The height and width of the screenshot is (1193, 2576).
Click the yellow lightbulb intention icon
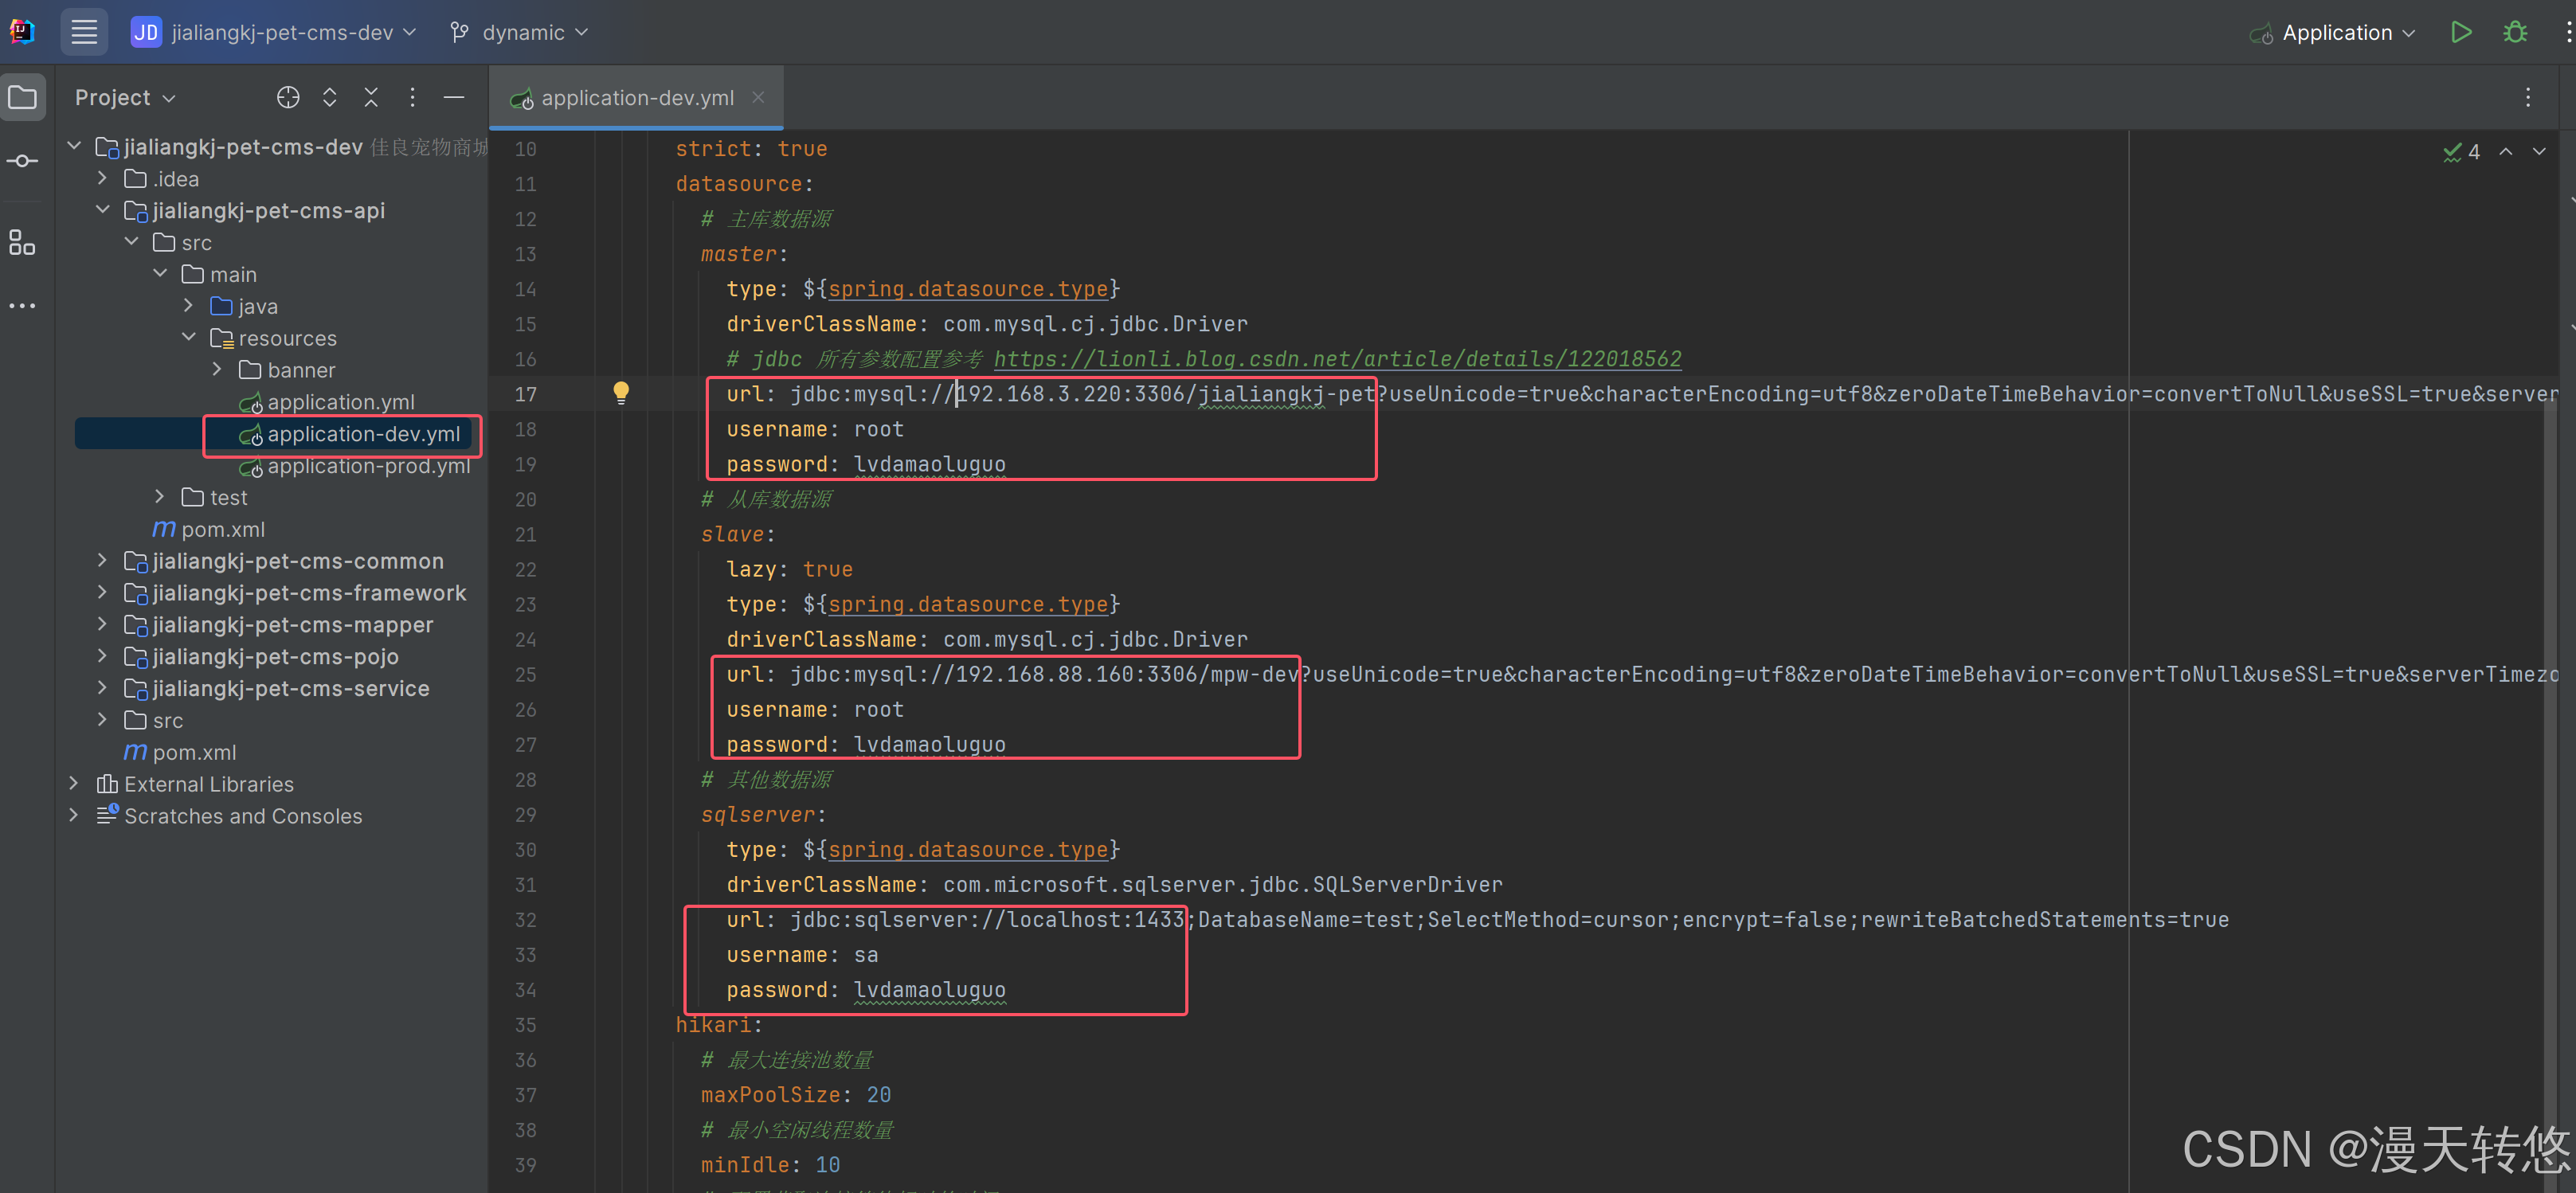pyautogui.click(x=621, y=391)
